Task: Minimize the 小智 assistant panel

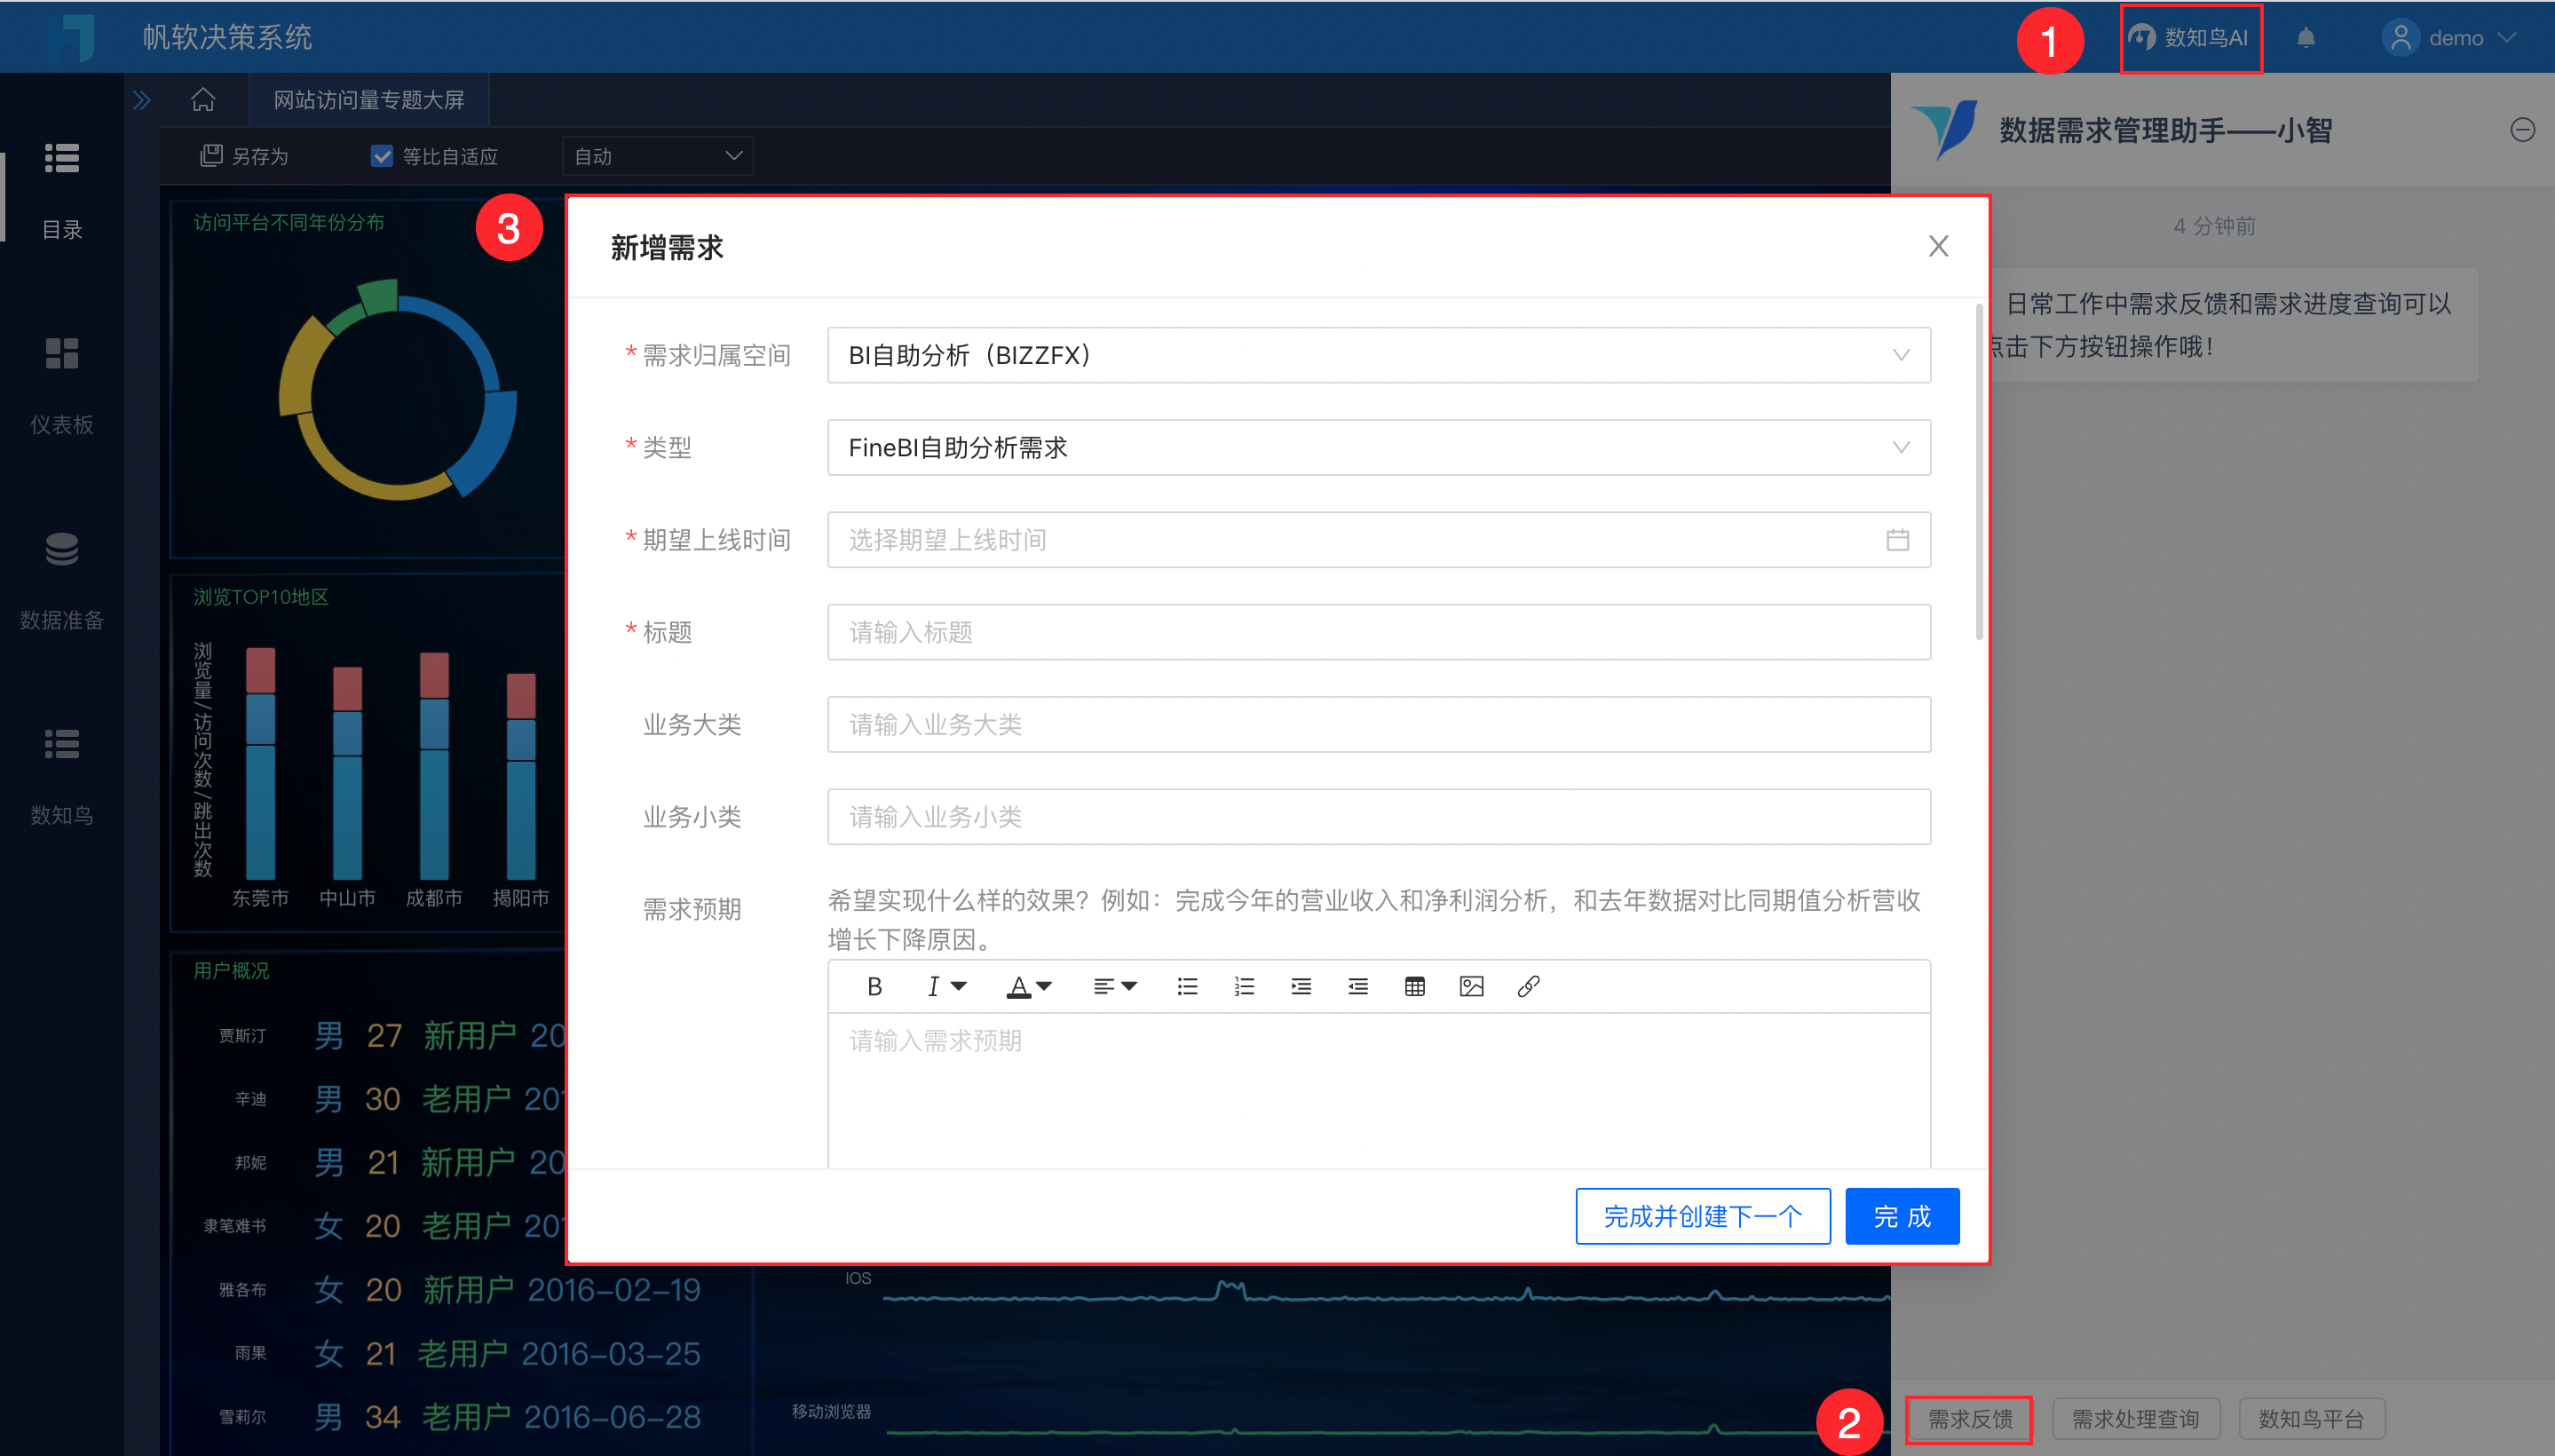Action: tap(2522, 130)
